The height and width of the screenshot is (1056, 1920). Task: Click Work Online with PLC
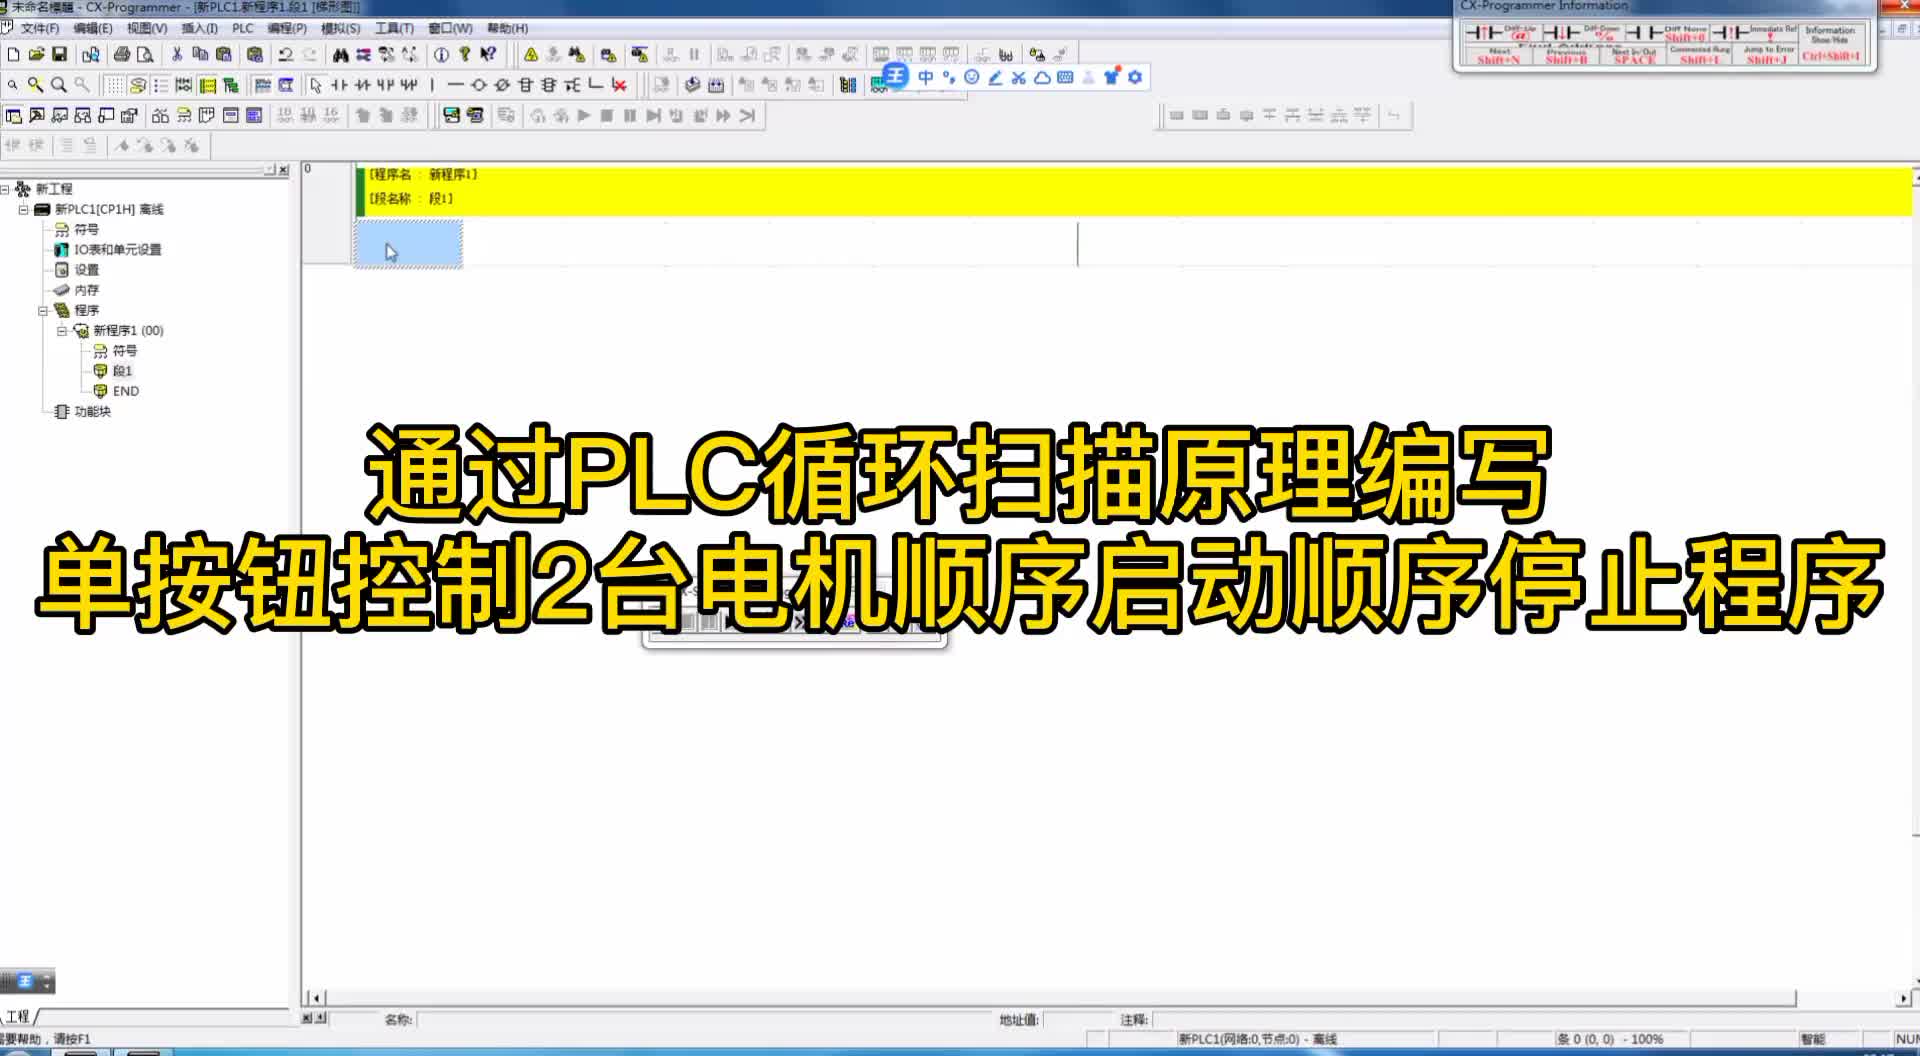pyautogui.click(x=530, y=54)
